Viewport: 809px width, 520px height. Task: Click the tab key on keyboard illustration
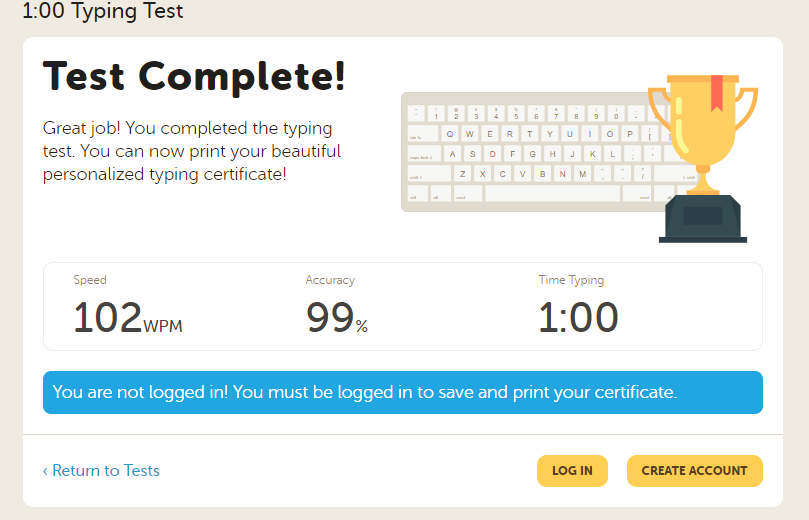[421, 134]
